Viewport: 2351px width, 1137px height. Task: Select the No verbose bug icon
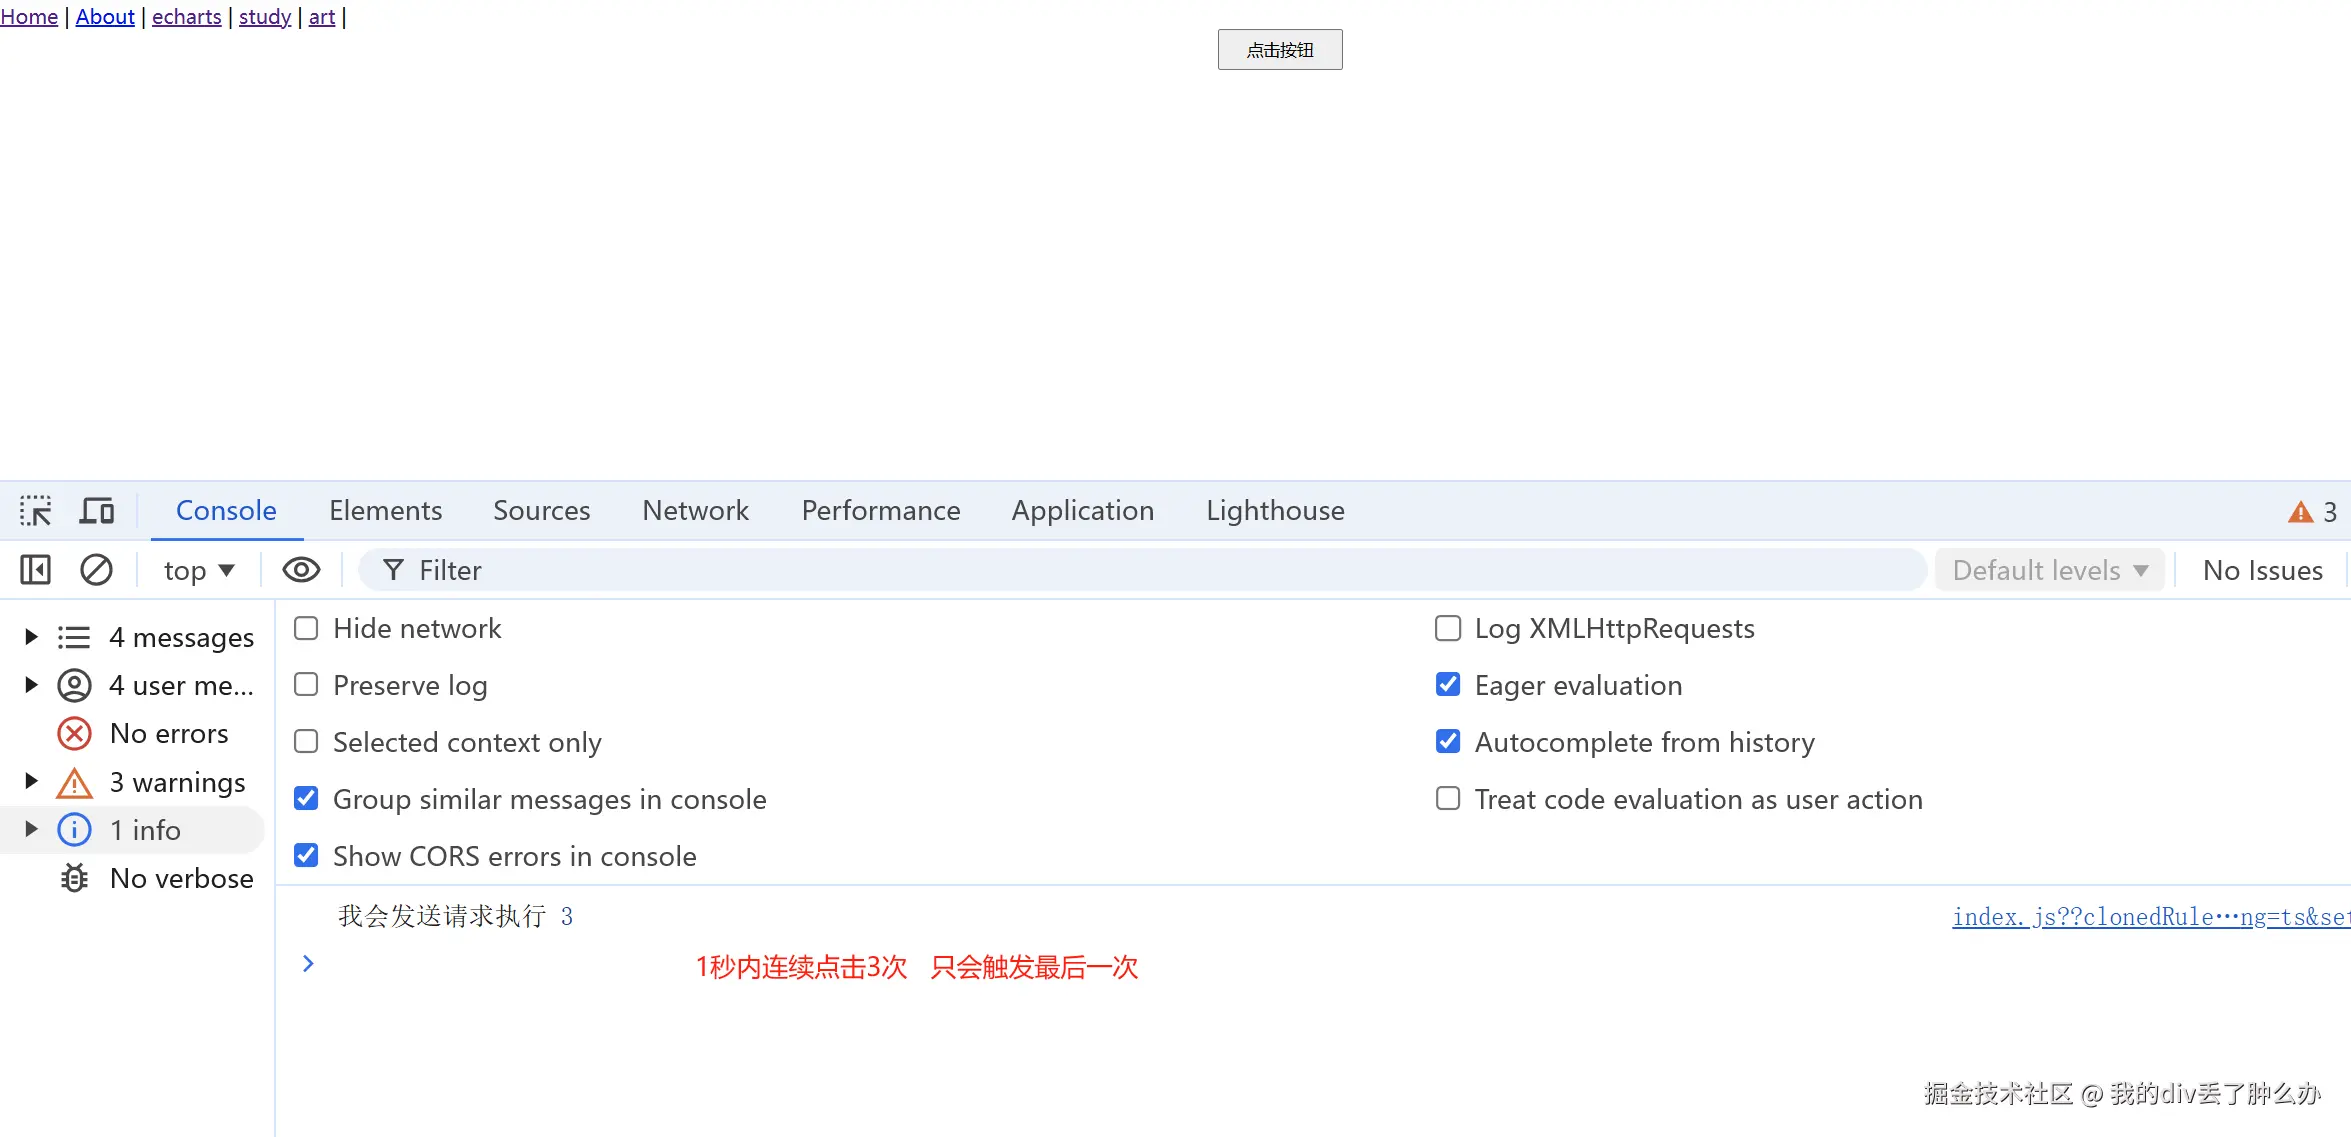(x=74, y=878)
